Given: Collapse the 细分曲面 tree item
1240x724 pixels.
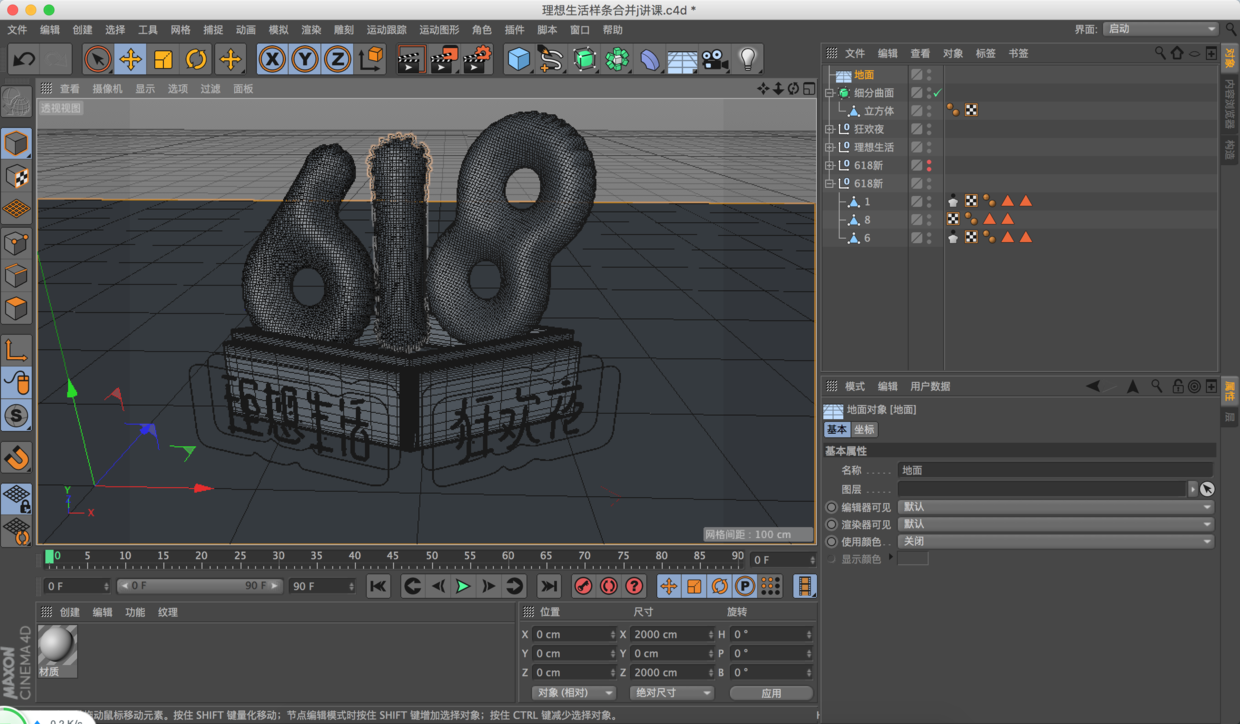Looking at the screenshot, I should tap(829, 93).
